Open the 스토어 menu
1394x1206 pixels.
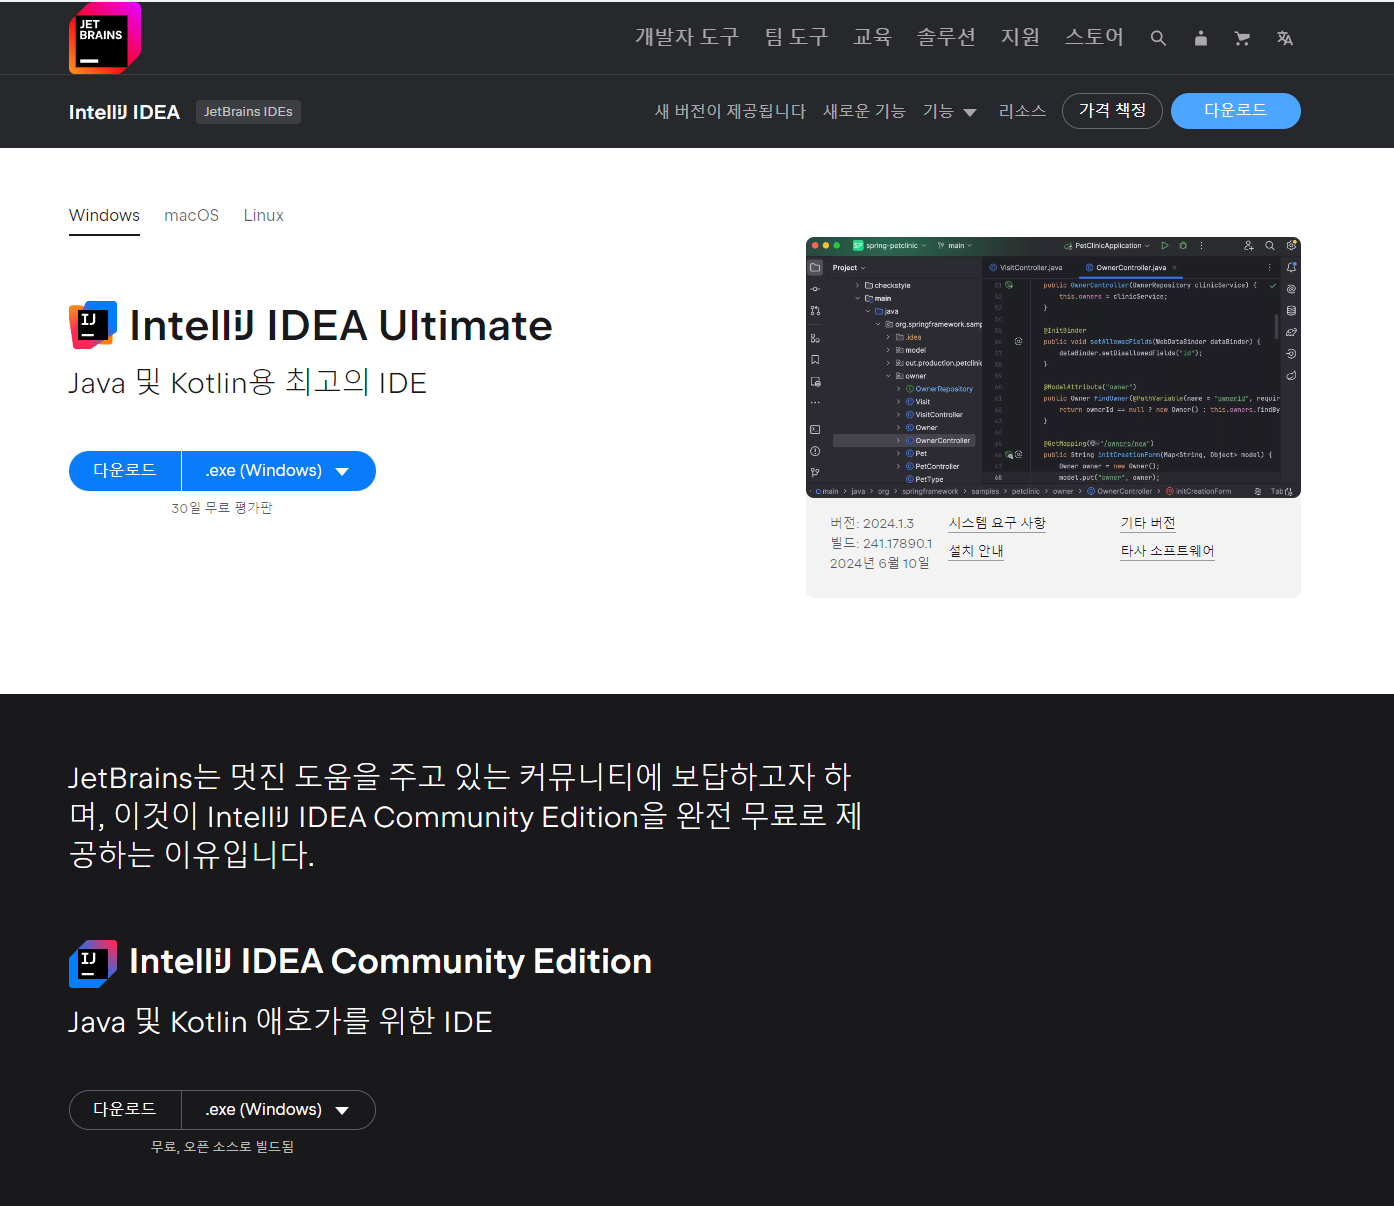1094,37
